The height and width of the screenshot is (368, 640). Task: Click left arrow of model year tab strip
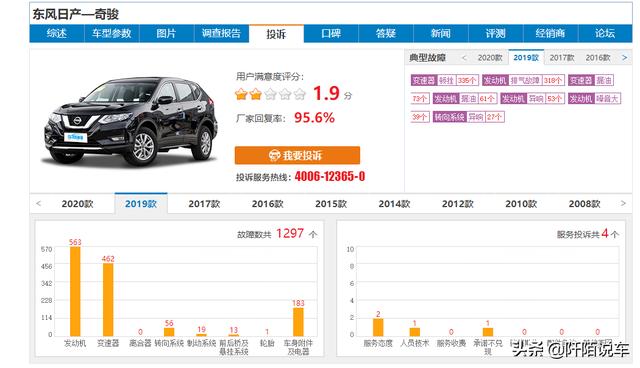pos(39,203)
